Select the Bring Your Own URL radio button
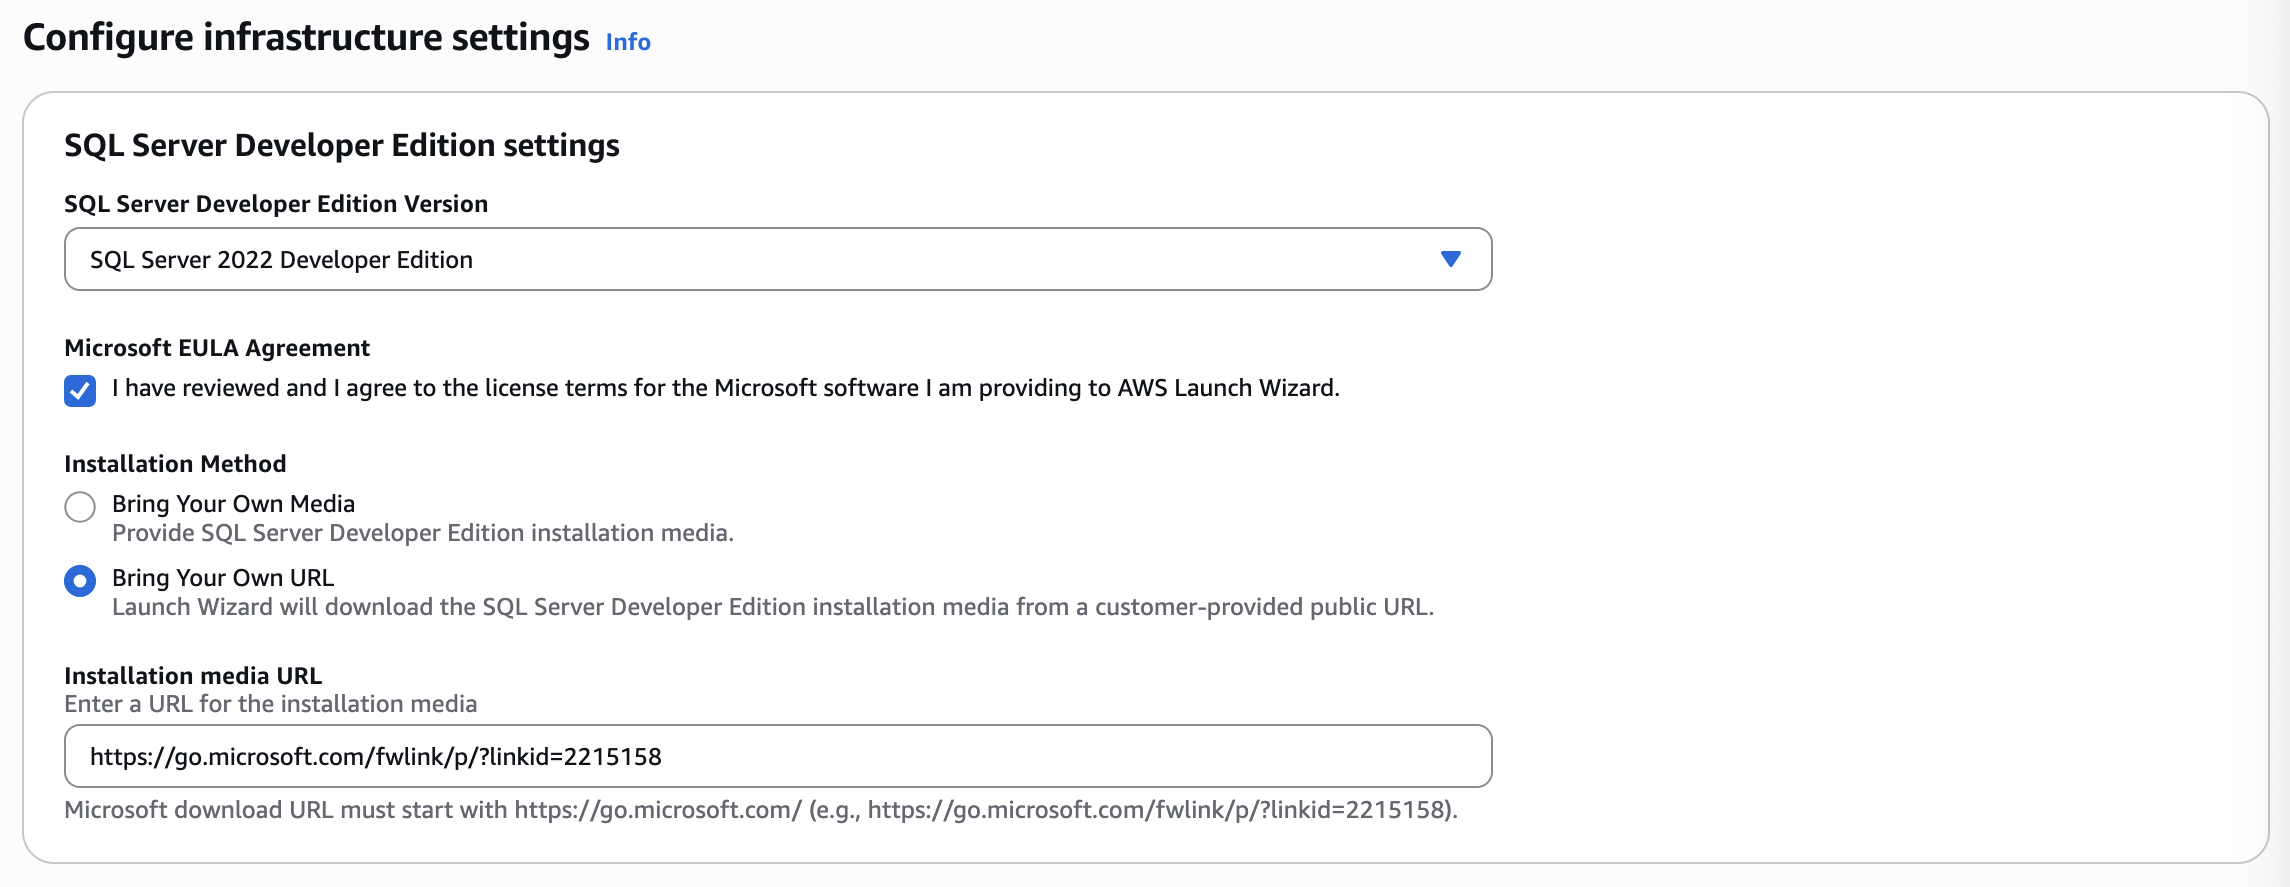Image resolution: width=2290 pixels, height=887 pixels. coord(80,581)
